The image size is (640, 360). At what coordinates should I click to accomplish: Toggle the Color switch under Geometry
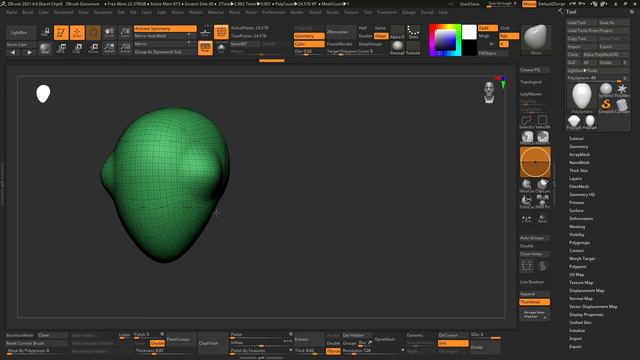[309, 44]
